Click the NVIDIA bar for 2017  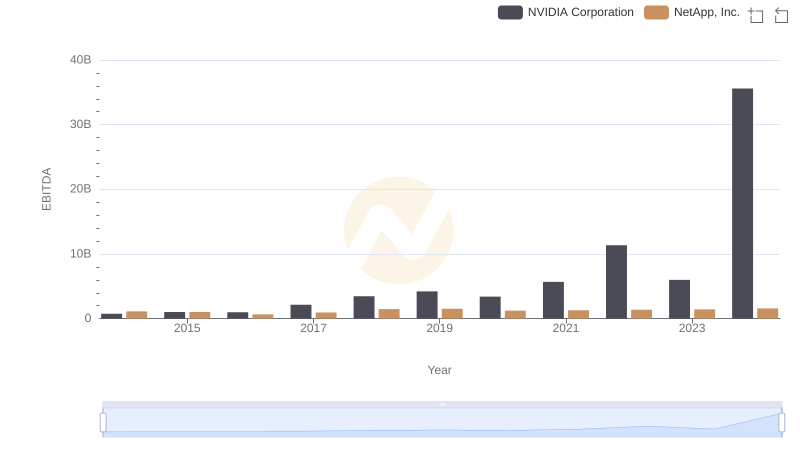pyautogui.click(x=301, y=312)
